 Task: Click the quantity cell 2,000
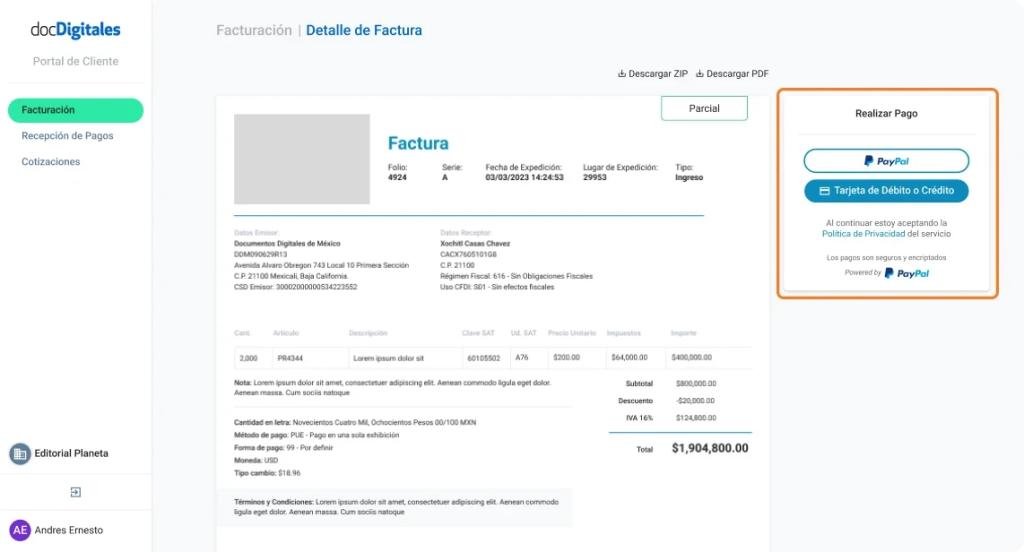pyautogui.click(x=253, y=358)
